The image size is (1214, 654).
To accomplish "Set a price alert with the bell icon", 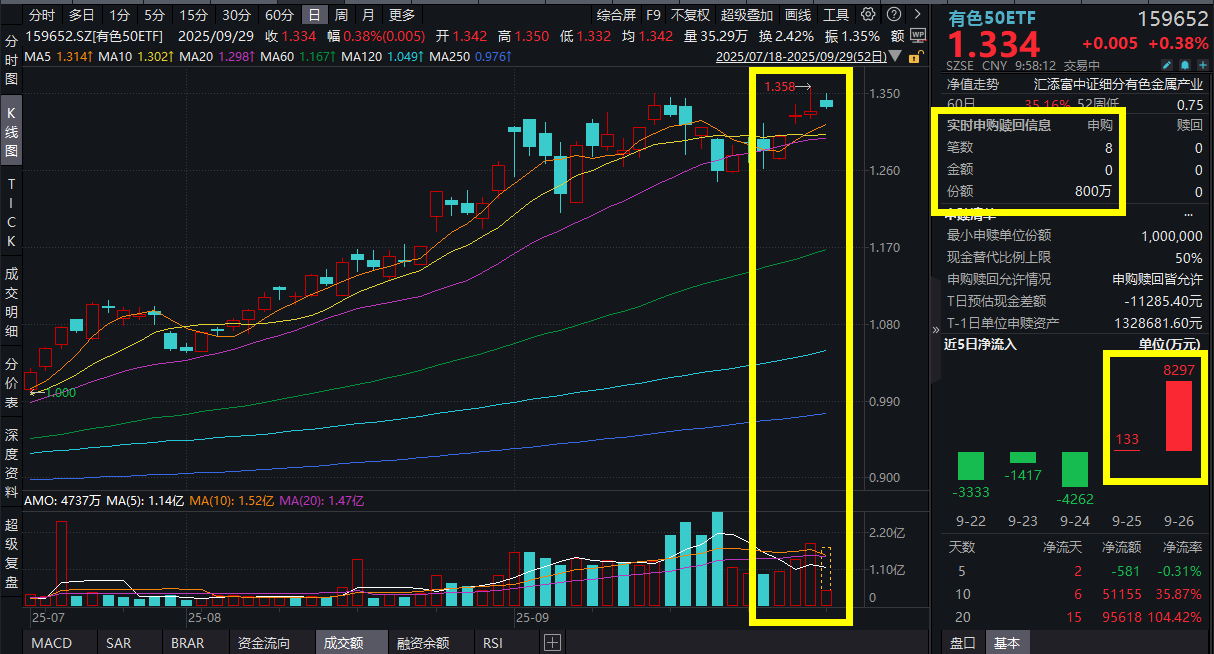I will [x=1185, y=63].
